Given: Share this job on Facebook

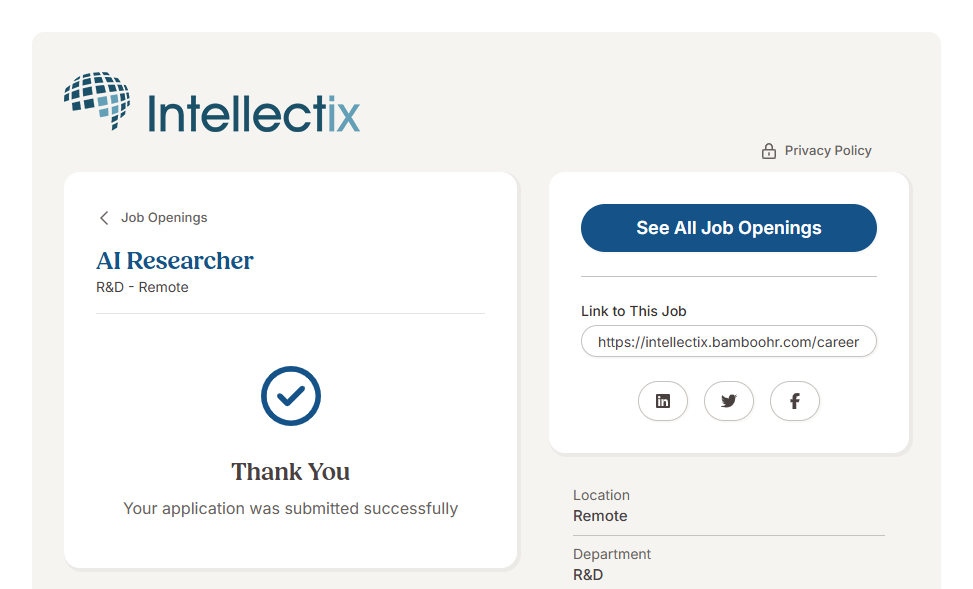Looking at the screenshot, I should coord(795,401).
